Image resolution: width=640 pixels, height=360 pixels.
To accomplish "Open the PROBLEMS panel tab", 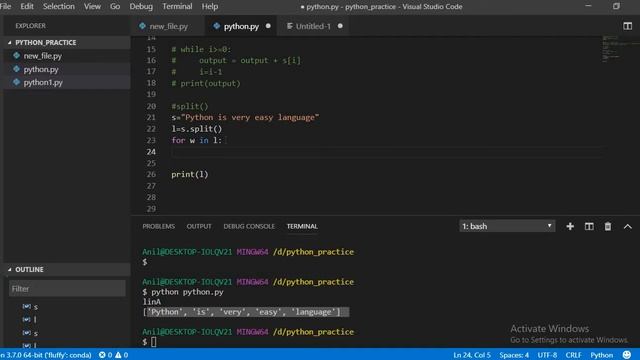I will click(x=159, y=227).
